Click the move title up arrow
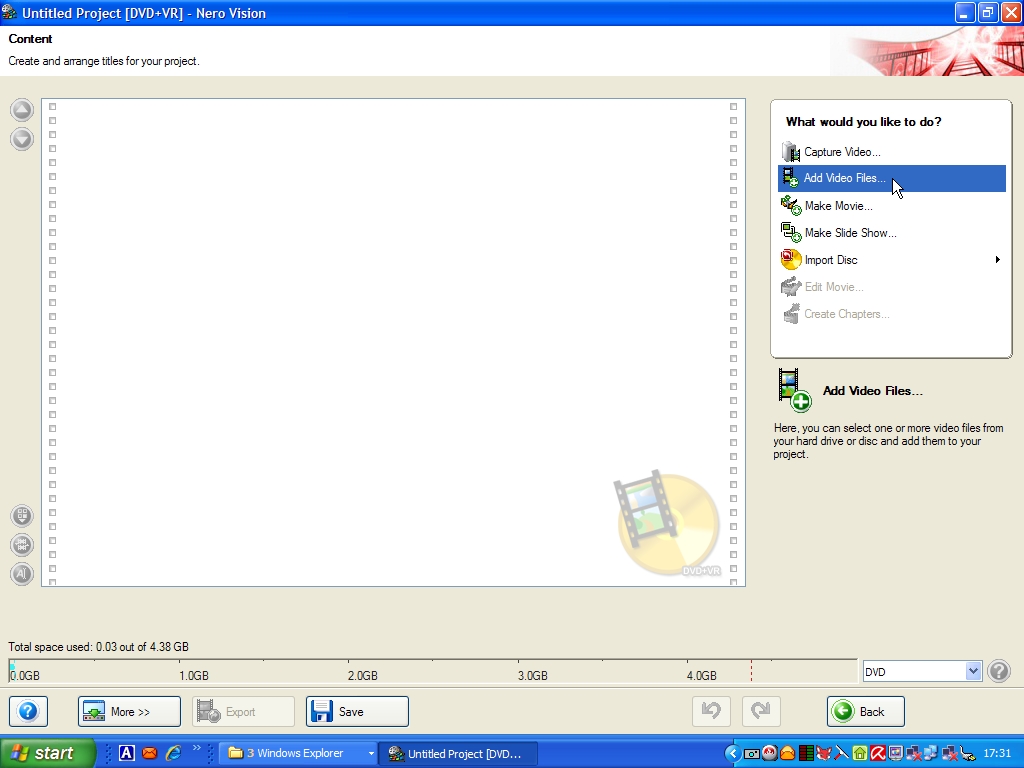 pyautogui.click(x=22, y=110)
